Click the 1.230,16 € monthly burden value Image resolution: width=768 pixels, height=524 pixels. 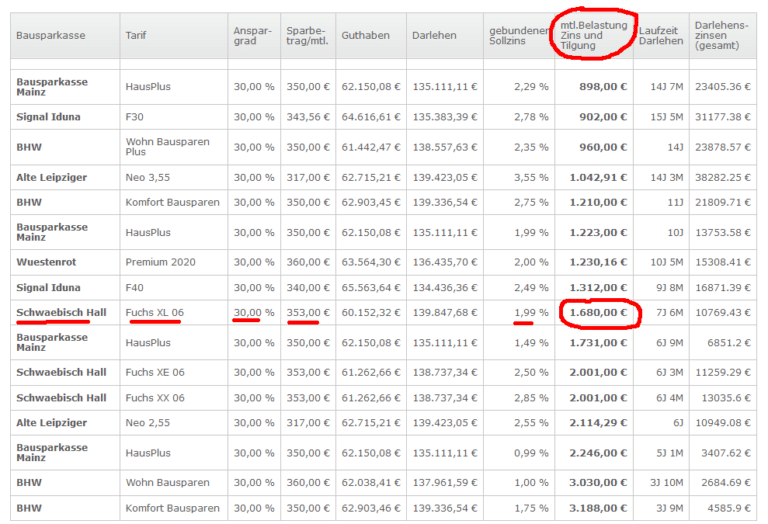click(x=598, y=262)
